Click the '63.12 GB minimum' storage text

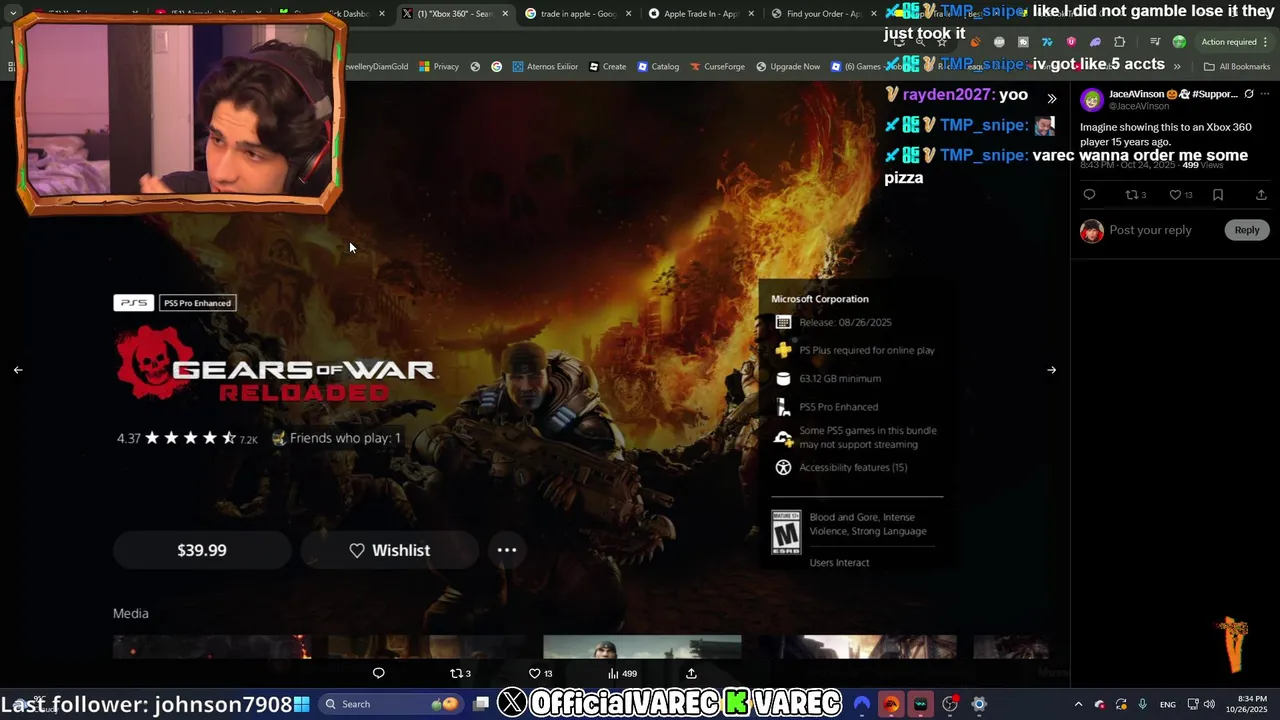pyautogui.click(x=840, y=379)
